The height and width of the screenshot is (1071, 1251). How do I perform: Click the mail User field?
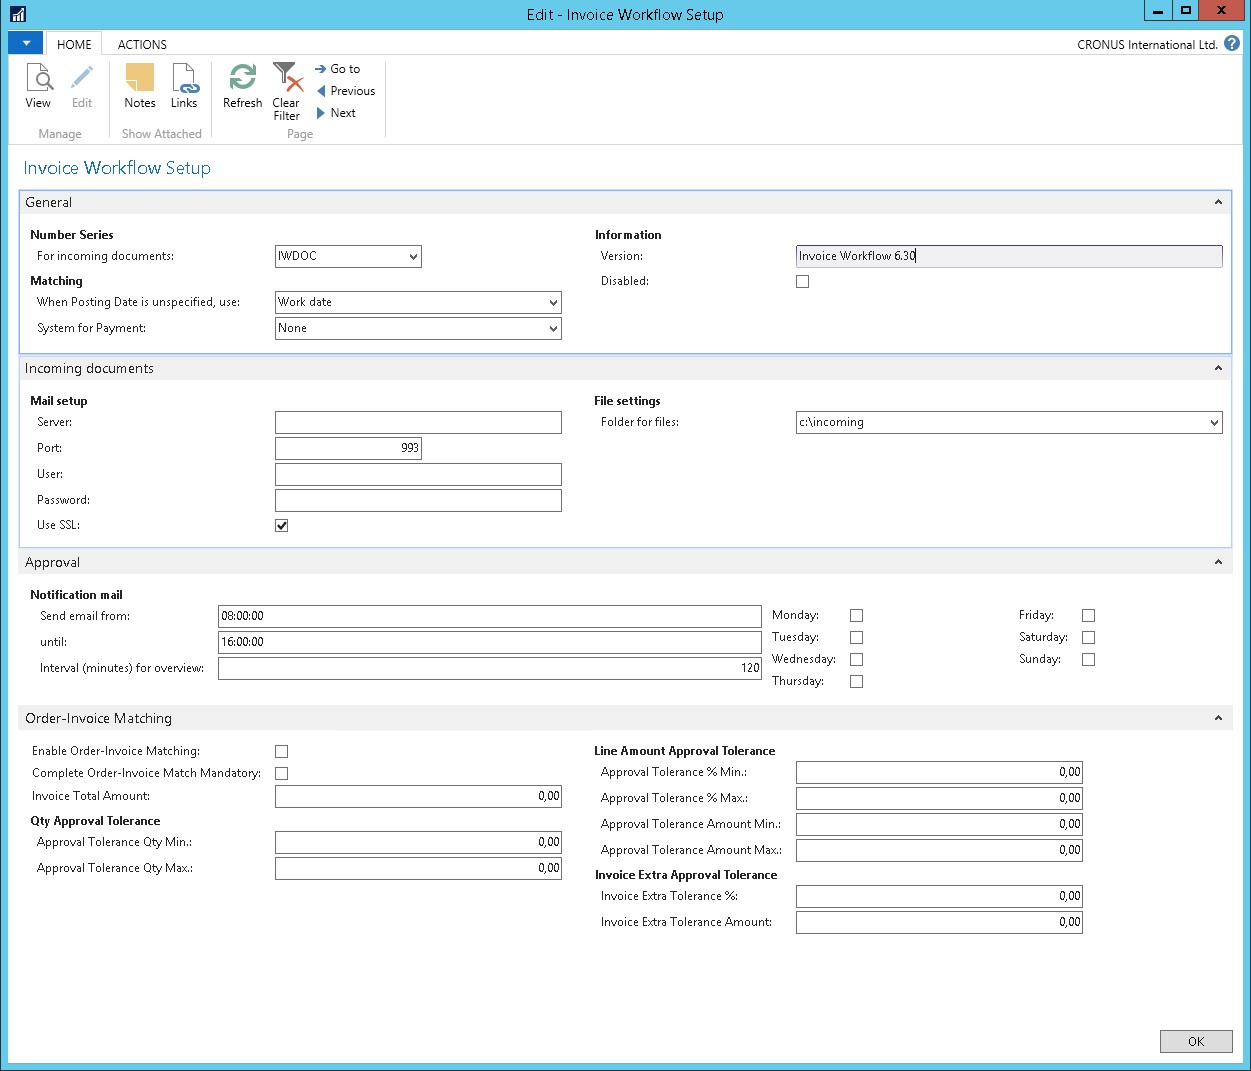418,475
